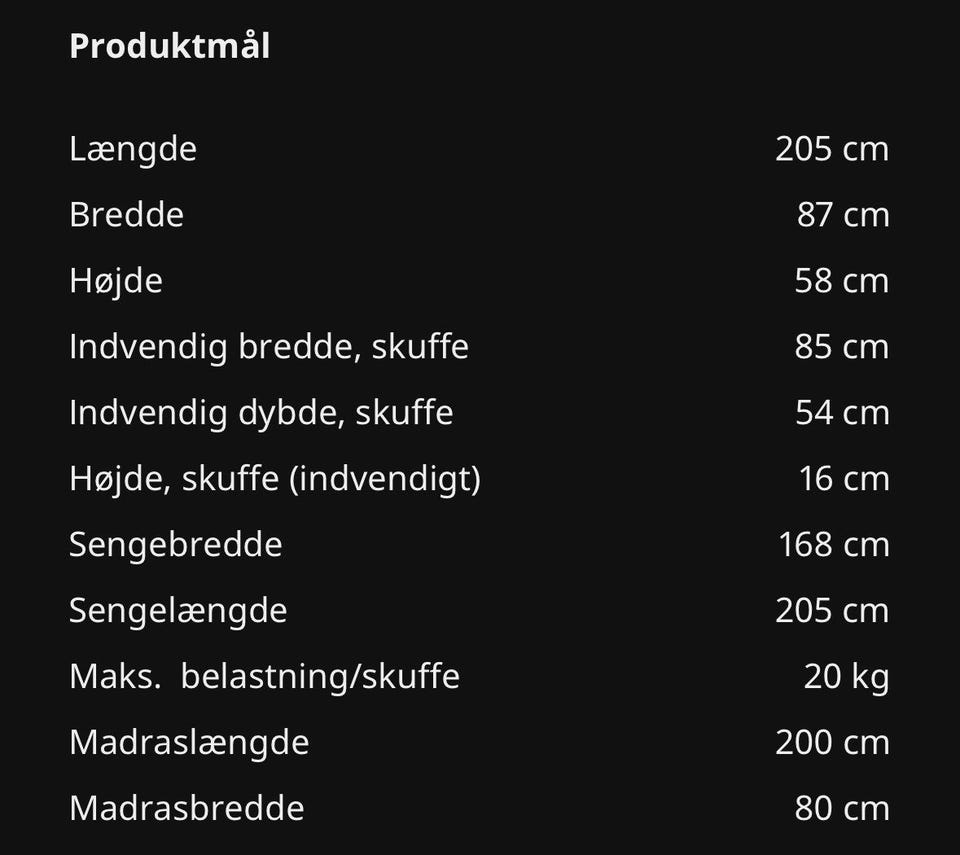Click Højde, skuffe (indvendigt) label
Image resolution: width=960 pixels, height=855 pixels.
275,479
